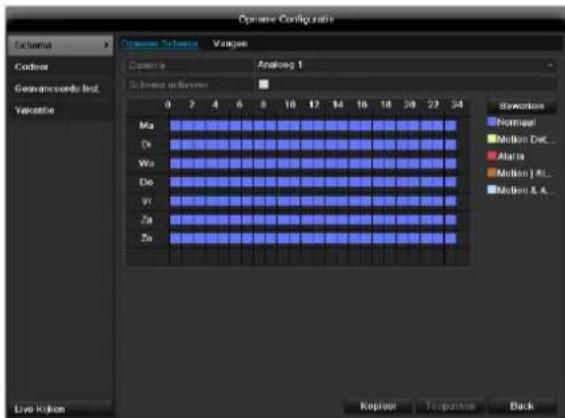This screenshot has height=418, width=565.
Task: Click the Bewerken button
Action: tap(521, 106)
